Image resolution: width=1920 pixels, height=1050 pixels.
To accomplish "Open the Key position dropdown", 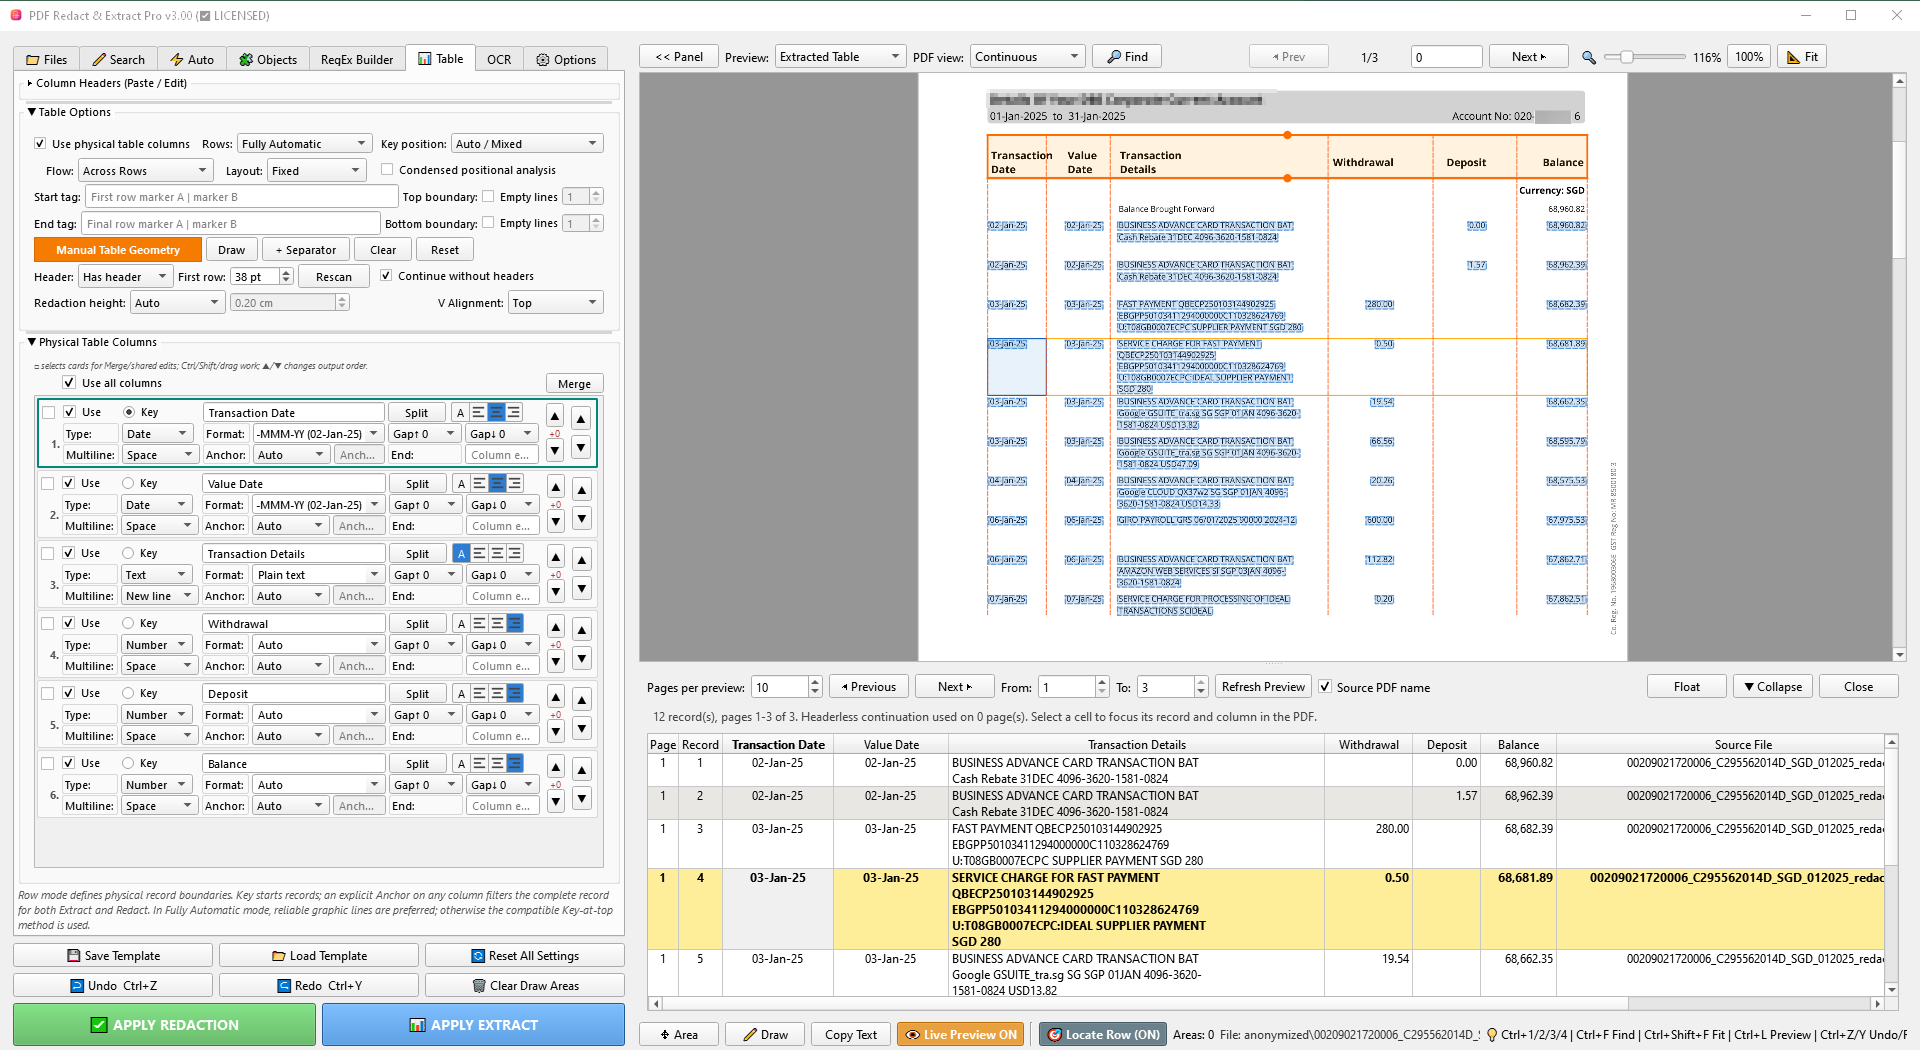I will (527, 144).
